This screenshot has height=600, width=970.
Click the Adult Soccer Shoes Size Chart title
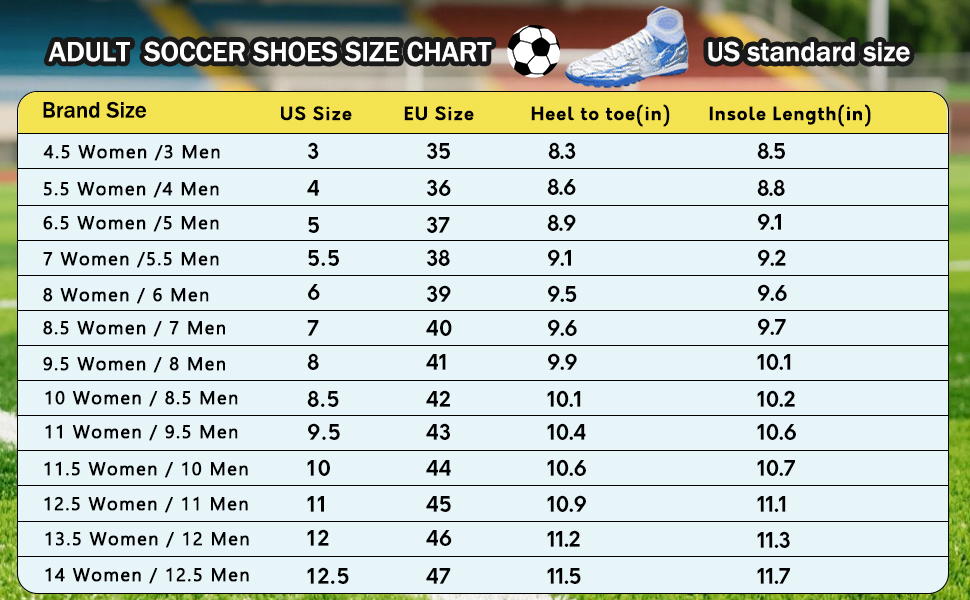point(270,52)
